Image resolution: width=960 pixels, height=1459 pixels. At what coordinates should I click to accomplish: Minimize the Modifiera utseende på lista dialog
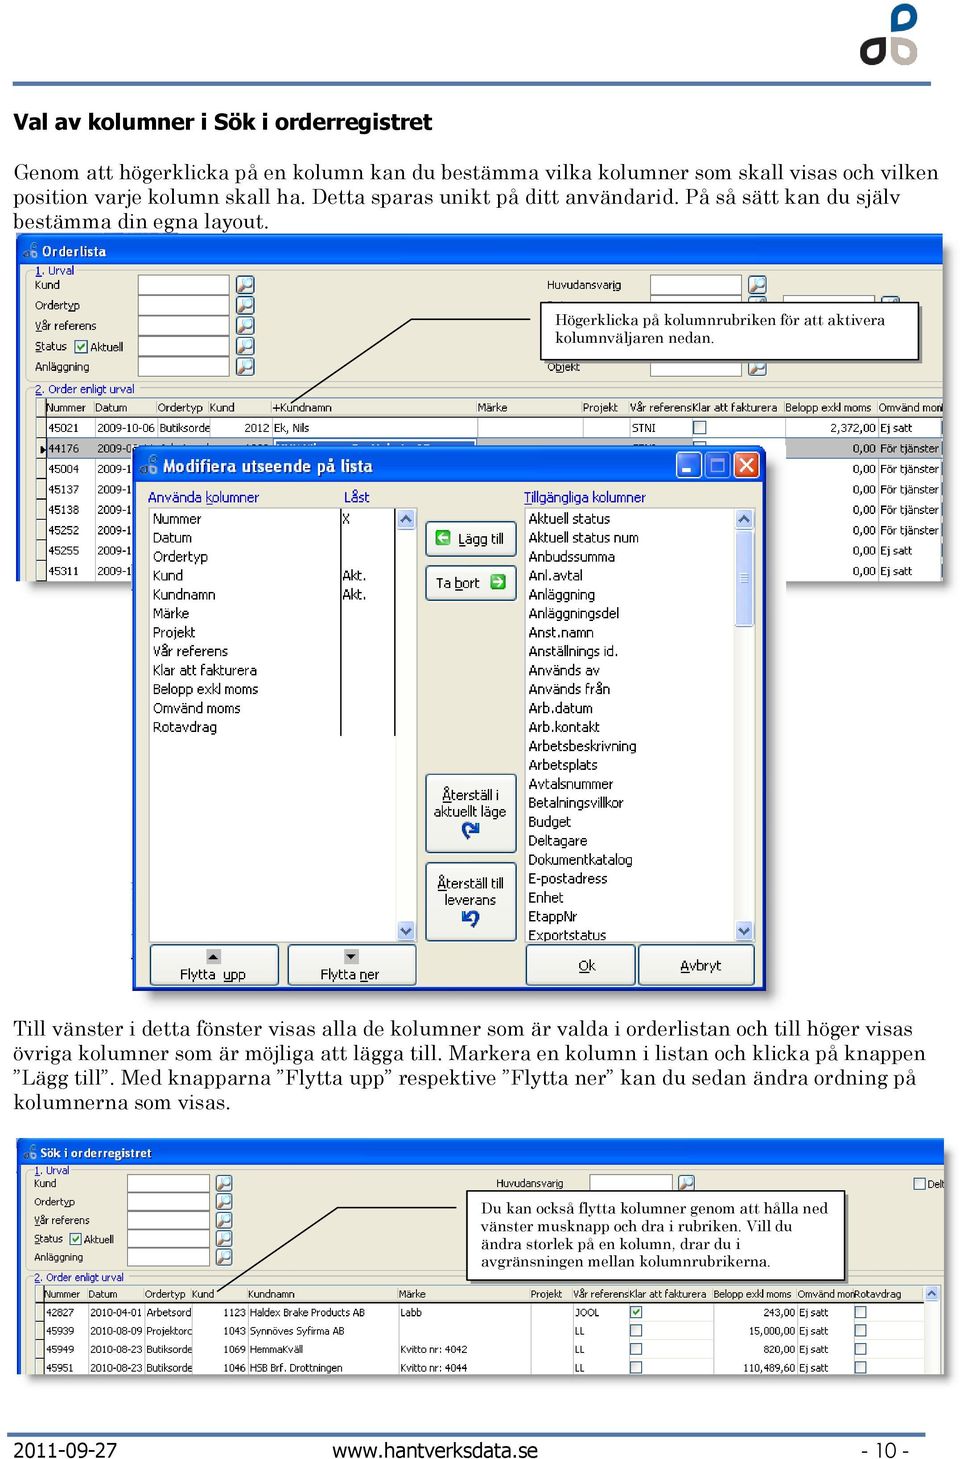(x=689, y=465)
